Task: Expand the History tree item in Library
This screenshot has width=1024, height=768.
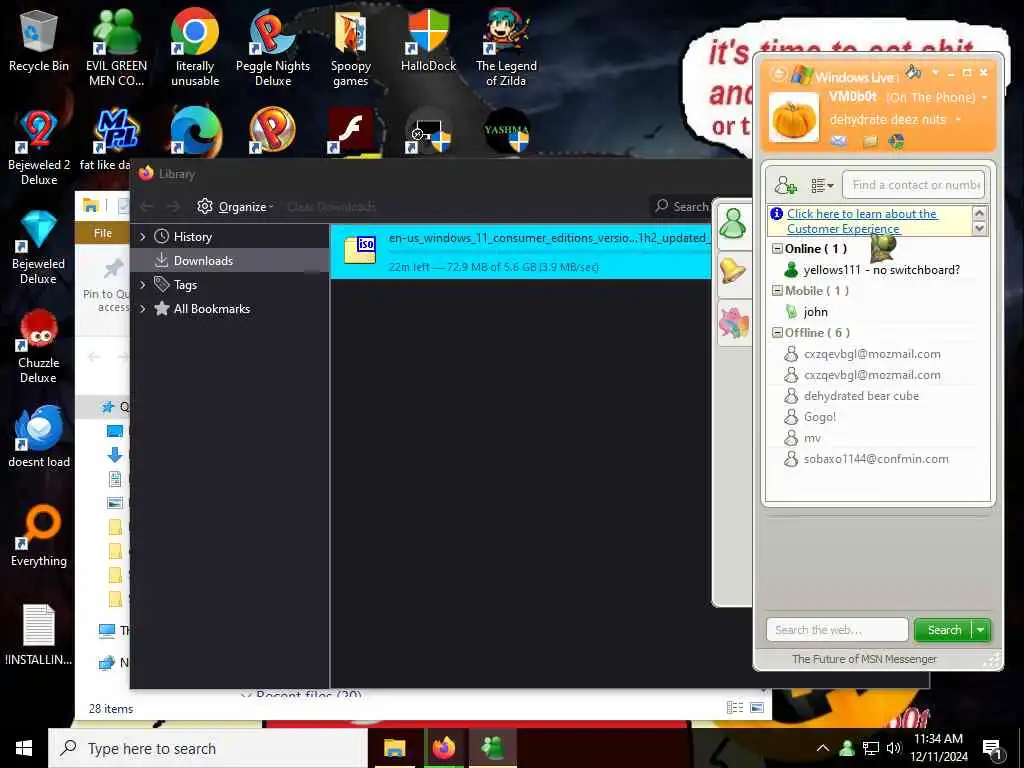Action: 143,237
